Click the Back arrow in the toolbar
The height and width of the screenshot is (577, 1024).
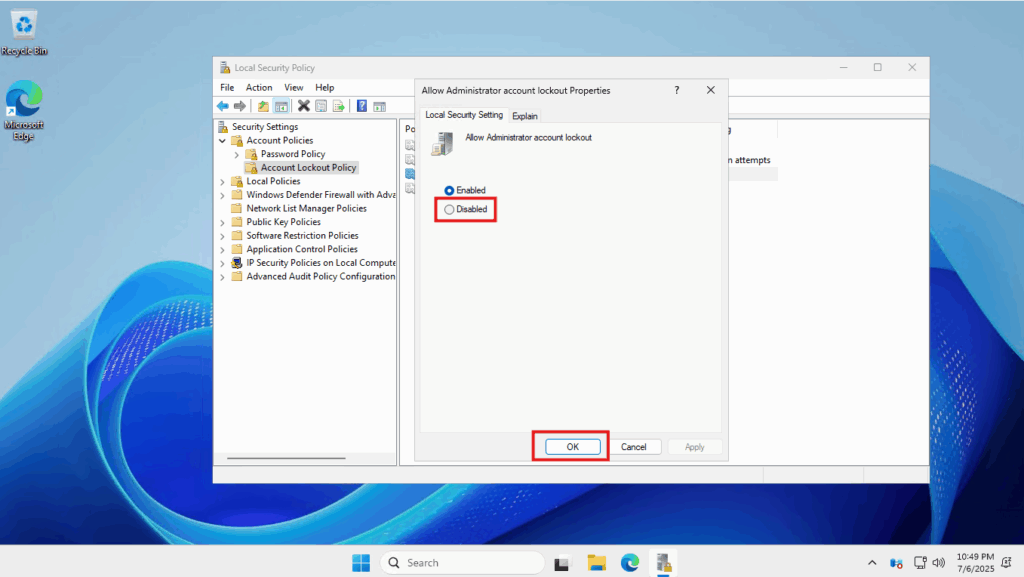[222, 106]
